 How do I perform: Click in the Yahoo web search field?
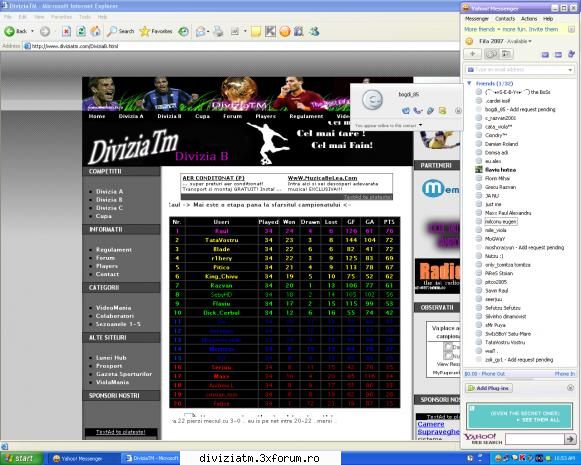pos(534,439)
